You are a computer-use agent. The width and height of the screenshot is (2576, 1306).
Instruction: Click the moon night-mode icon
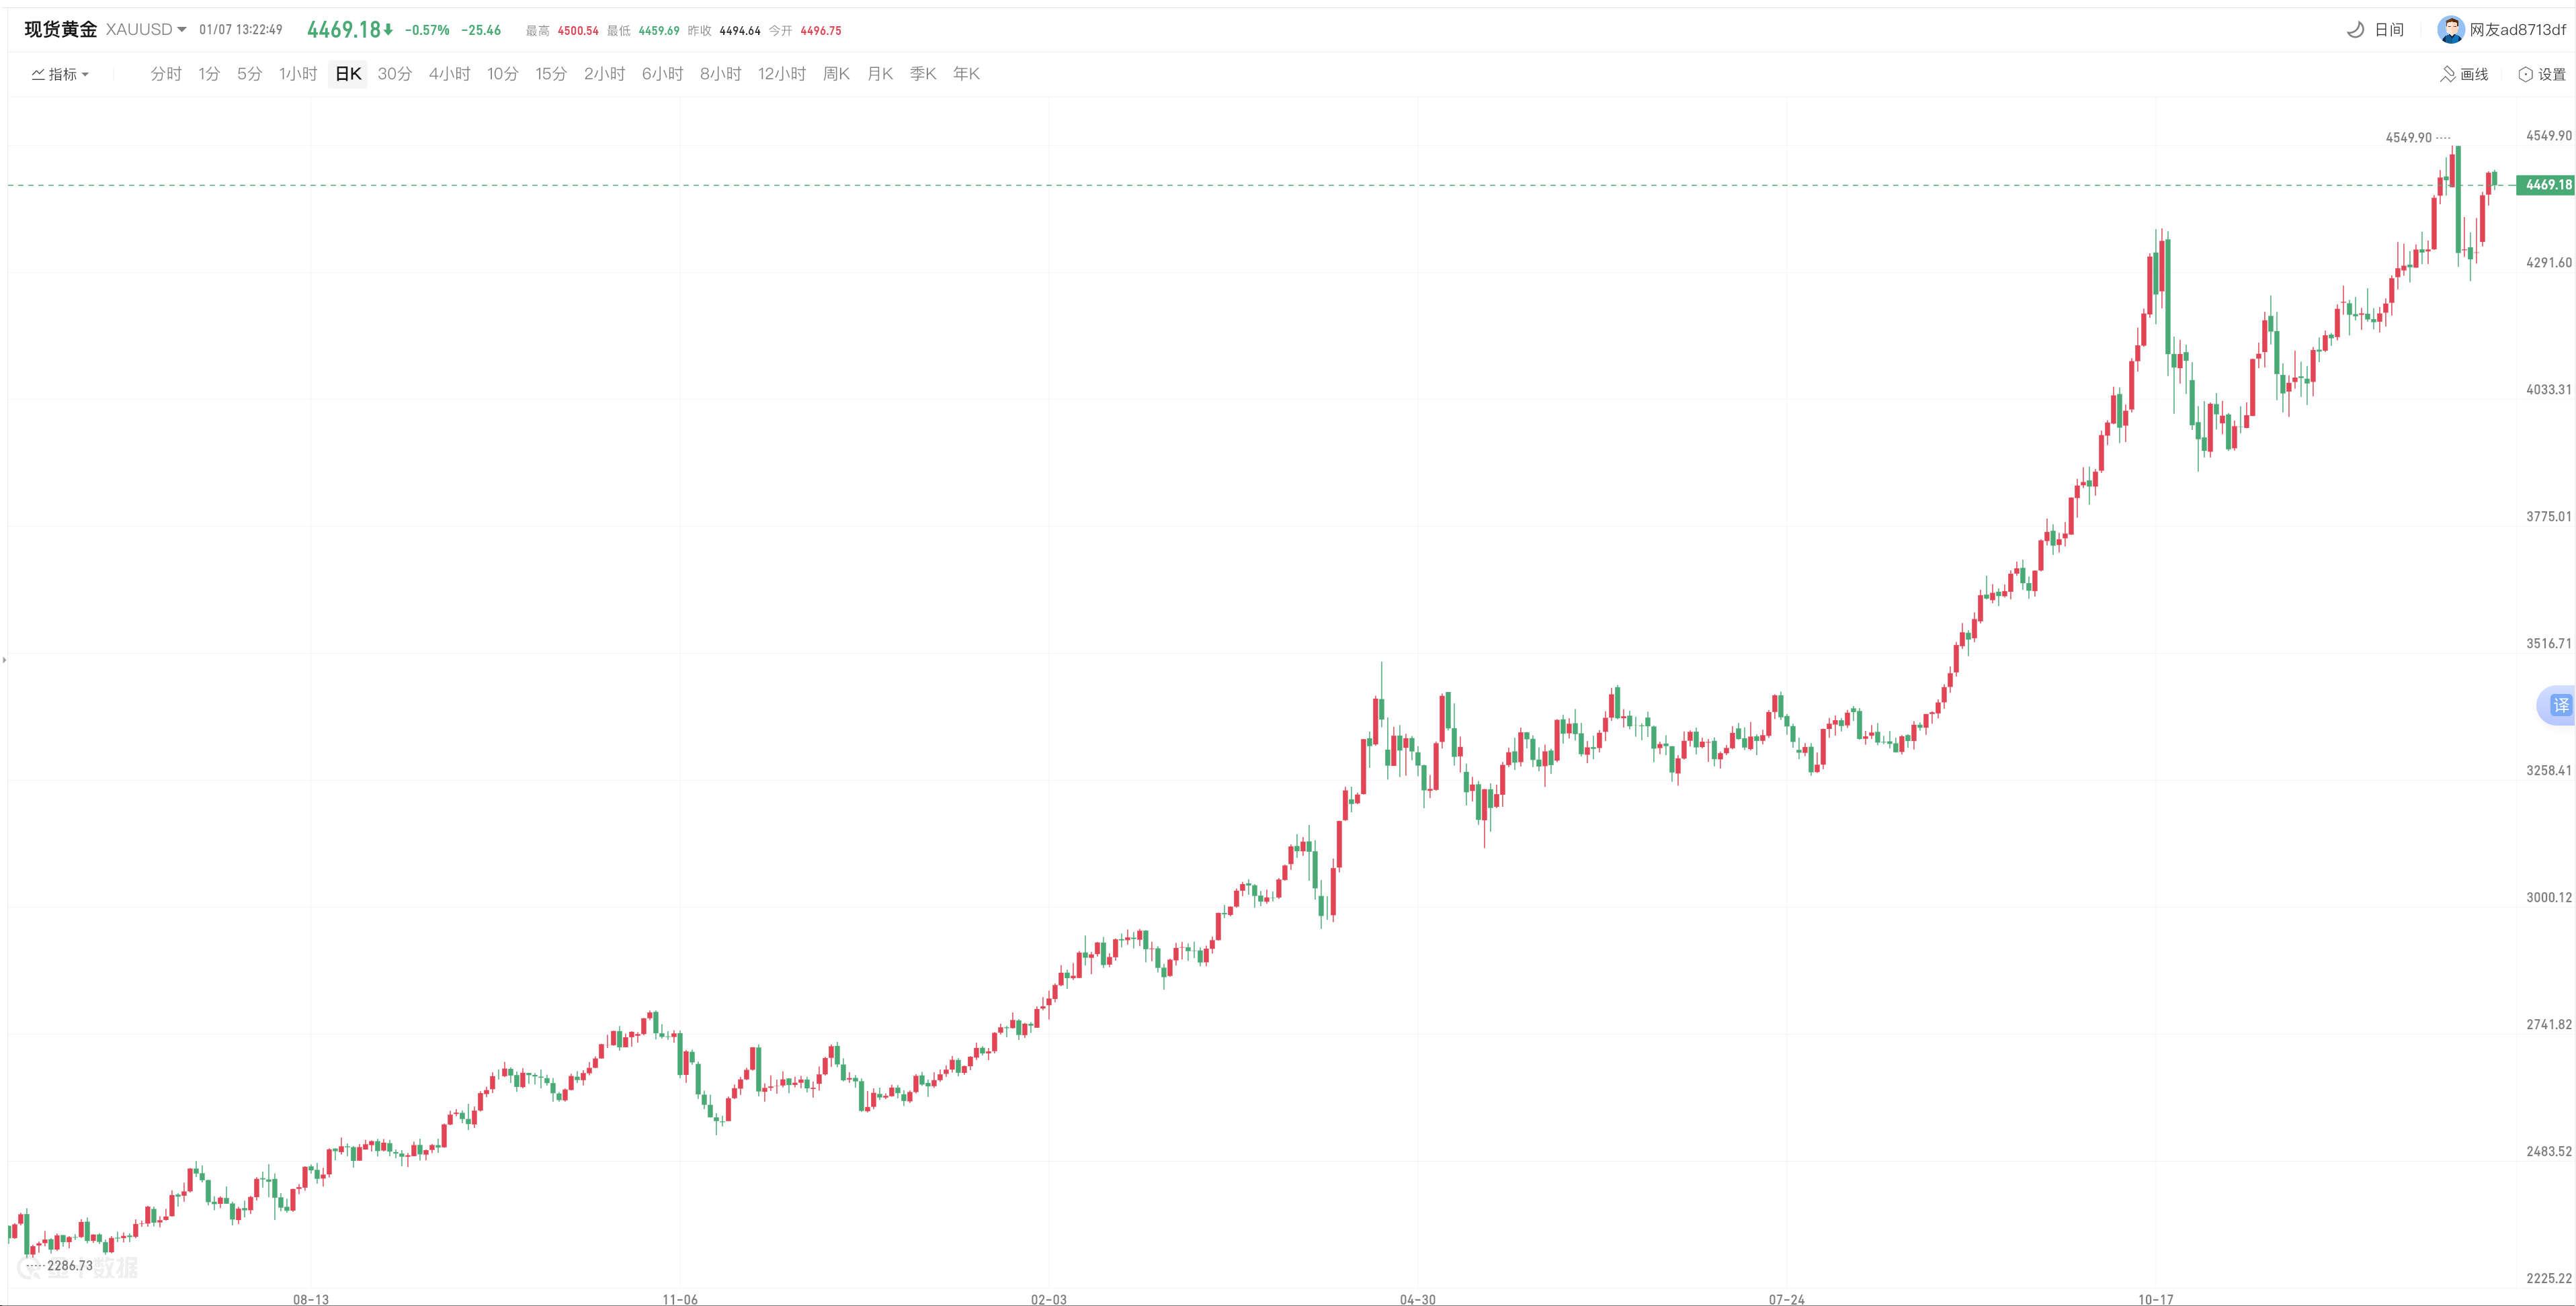click(2355, 30)
